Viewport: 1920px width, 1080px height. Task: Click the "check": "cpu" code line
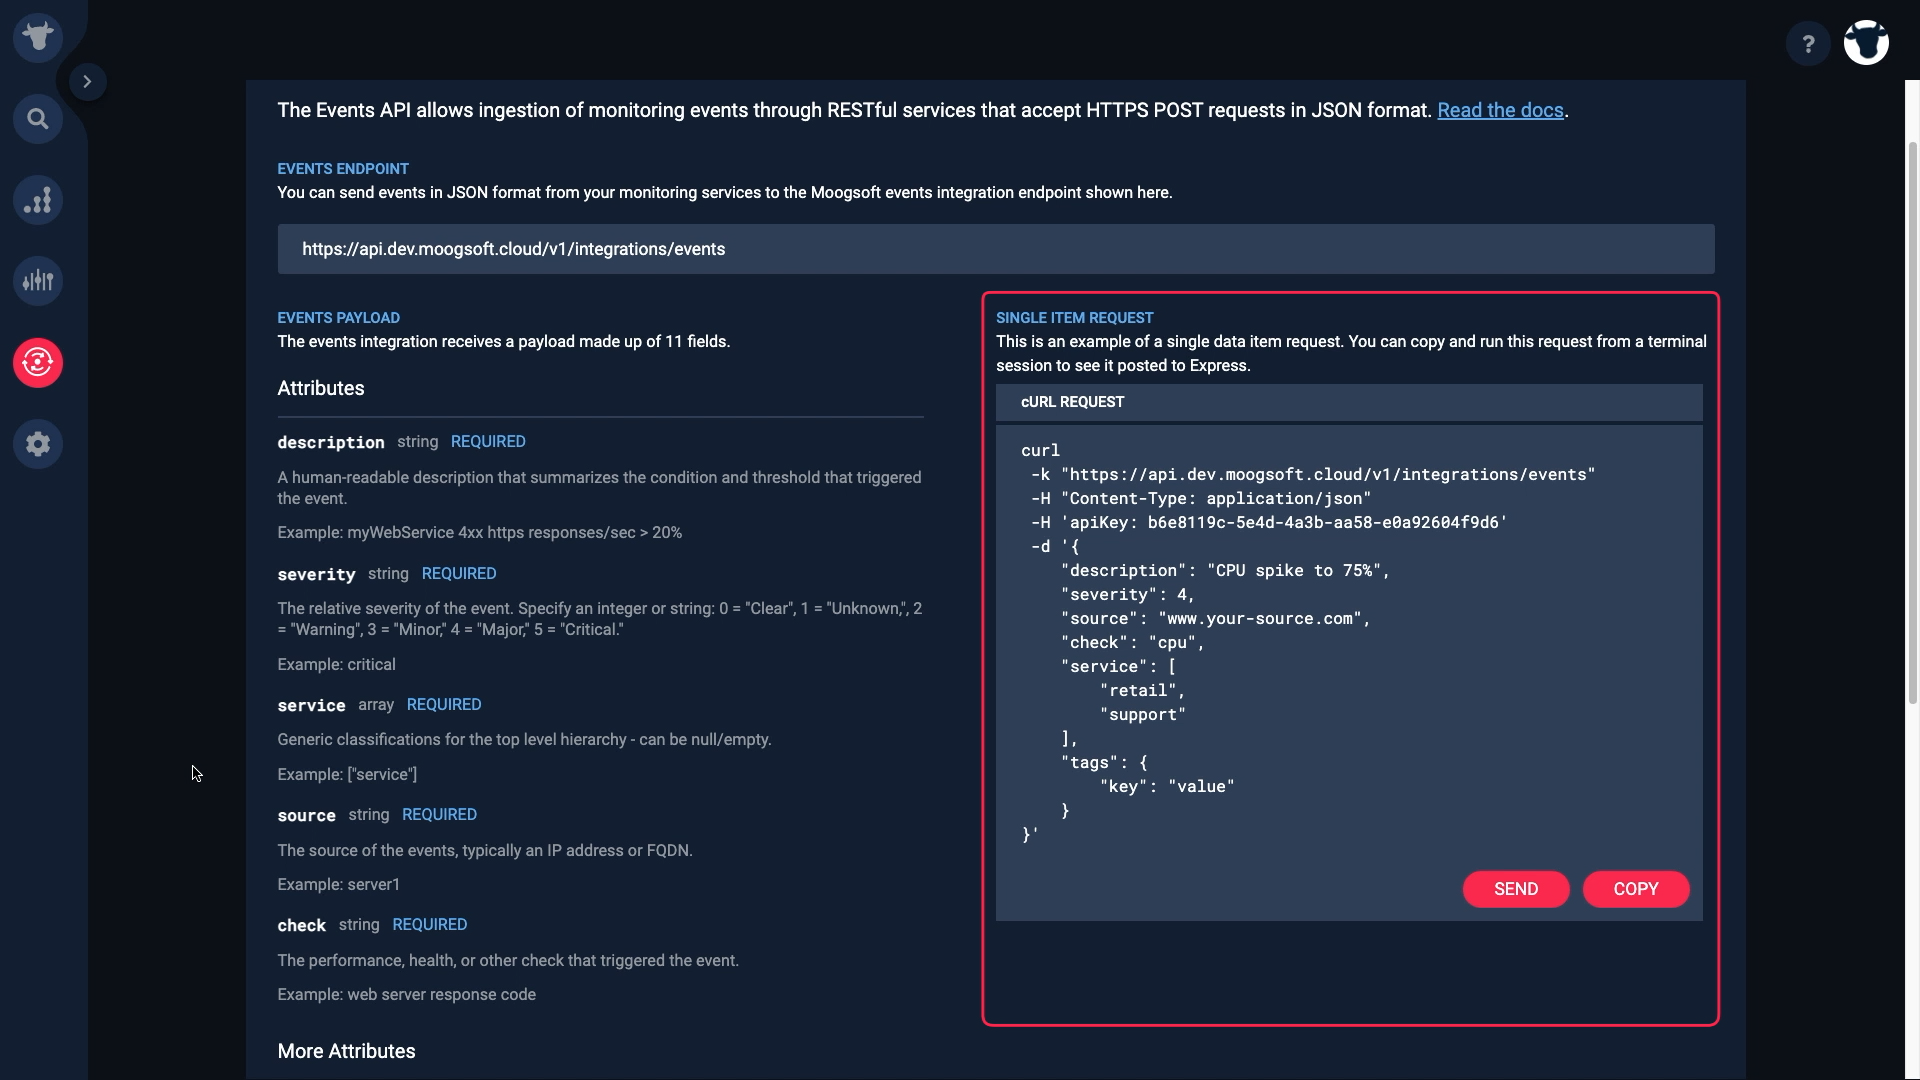1133,643
